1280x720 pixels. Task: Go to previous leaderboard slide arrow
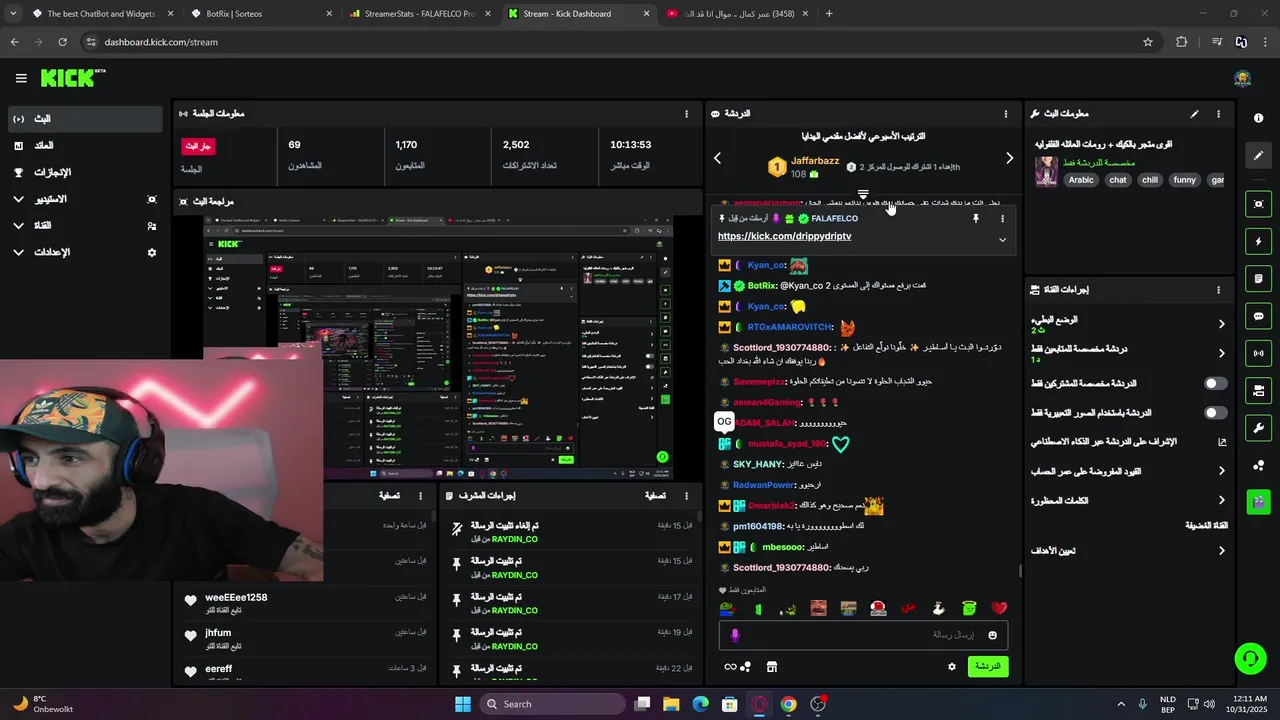click(717, 158)
